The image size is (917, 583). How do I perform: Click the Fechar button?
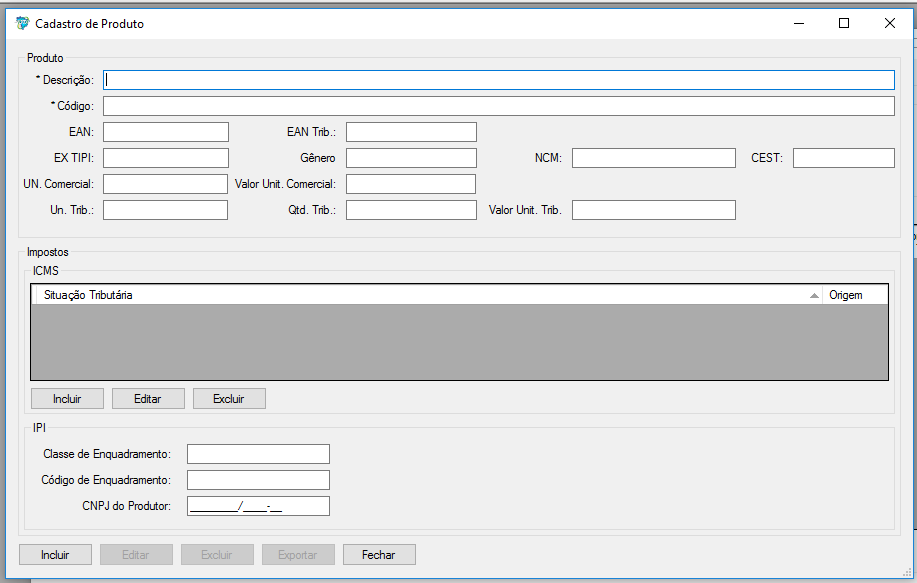click(x=379, y=554)
